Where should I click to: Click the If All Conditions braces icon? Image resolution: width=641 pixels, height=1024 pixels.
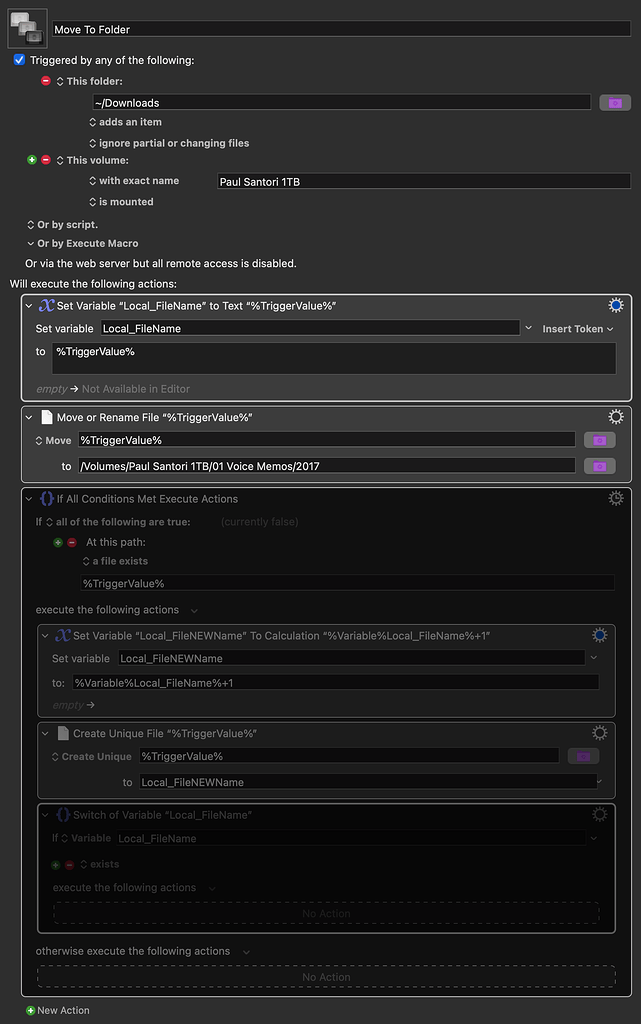[x=47, y=498]
